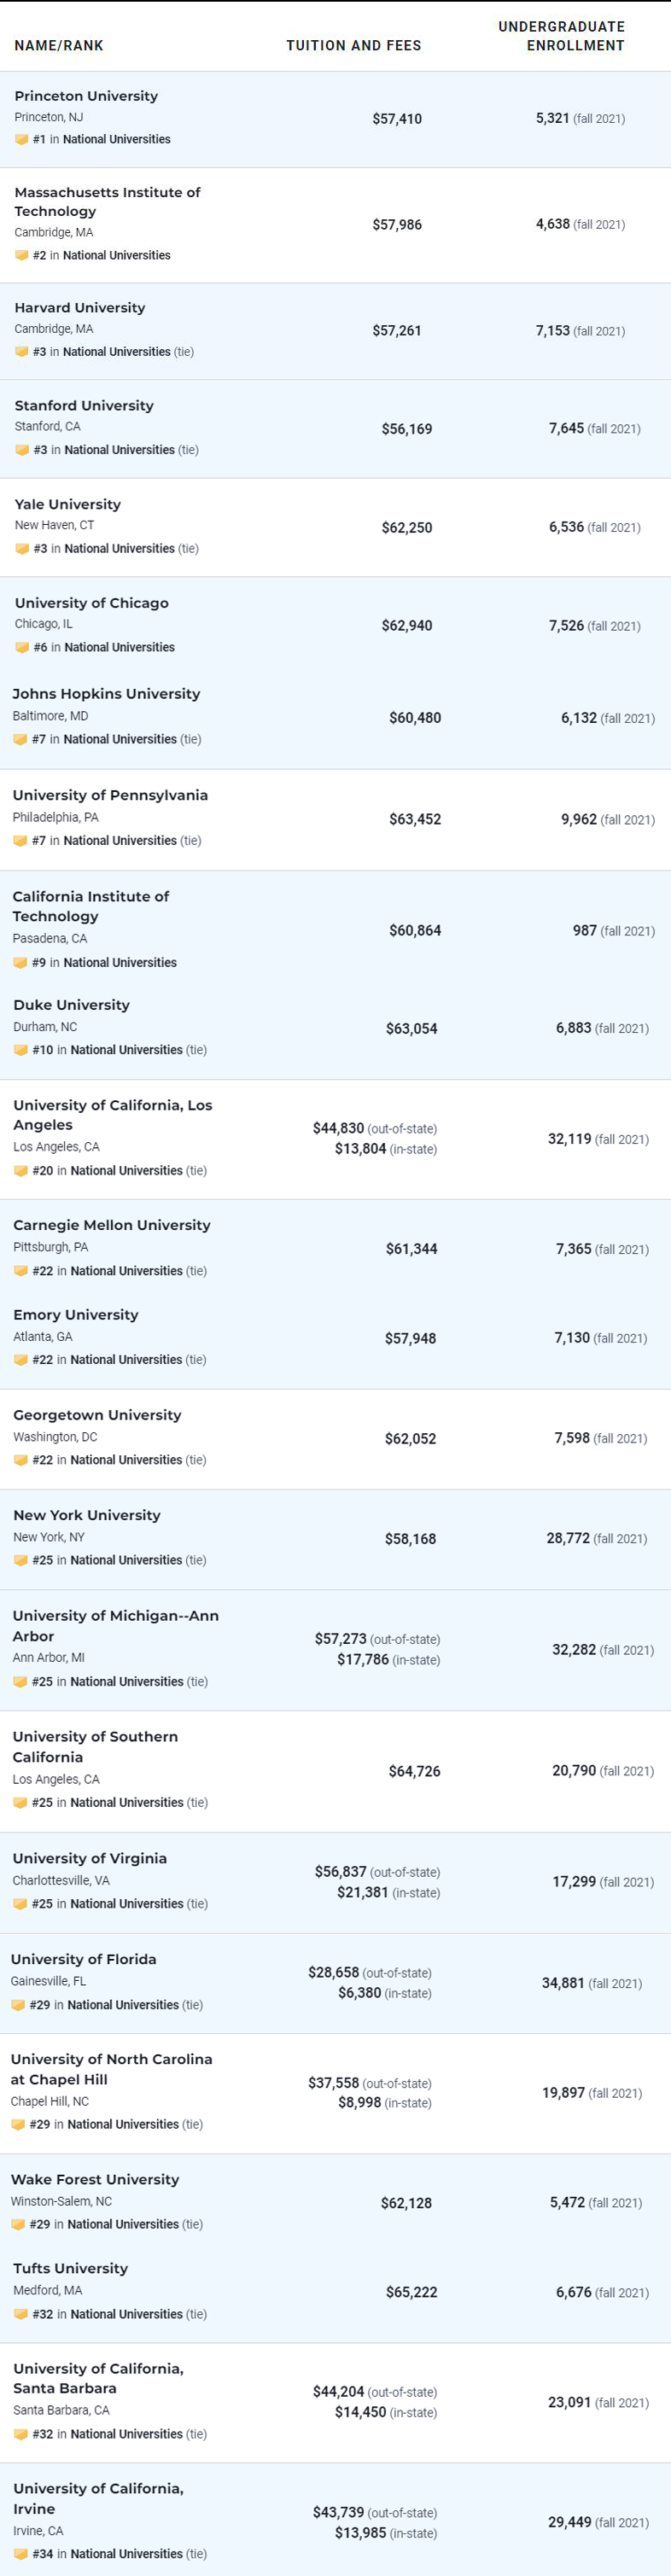Open National Universities link under University of Pennsylvania

(120, 841)
